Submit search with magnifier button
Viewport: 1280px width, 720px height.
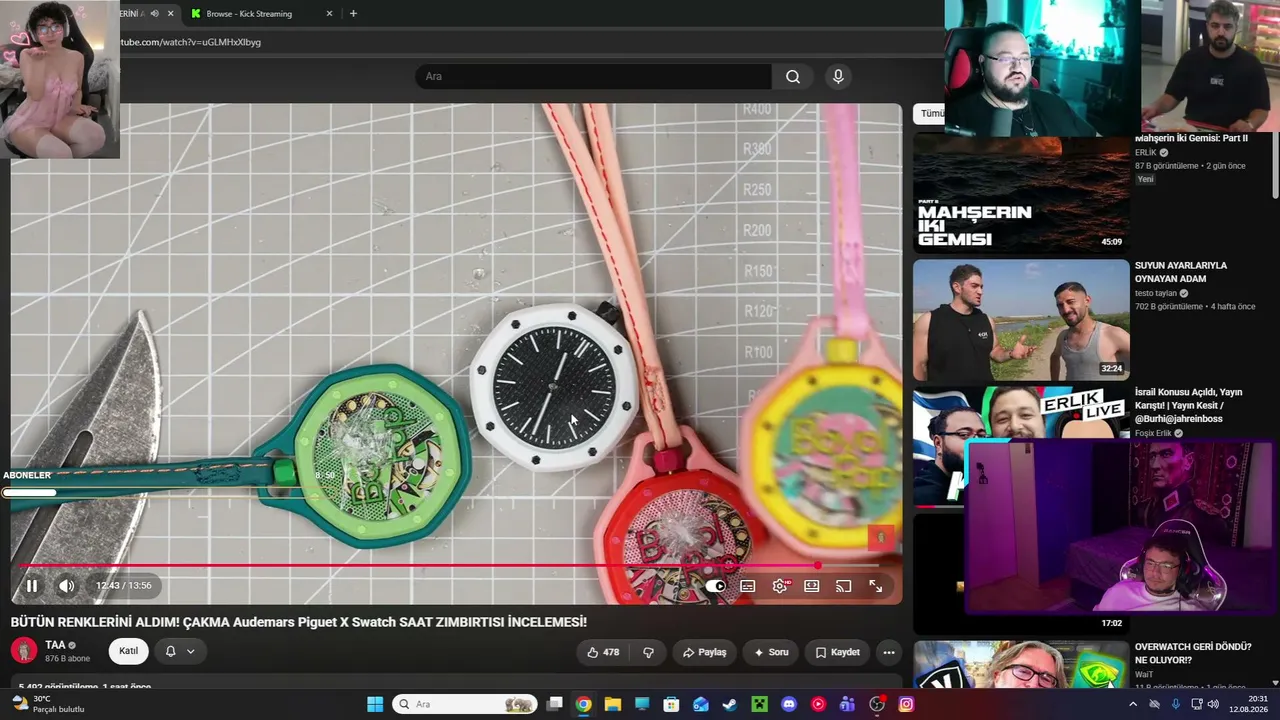792,76
